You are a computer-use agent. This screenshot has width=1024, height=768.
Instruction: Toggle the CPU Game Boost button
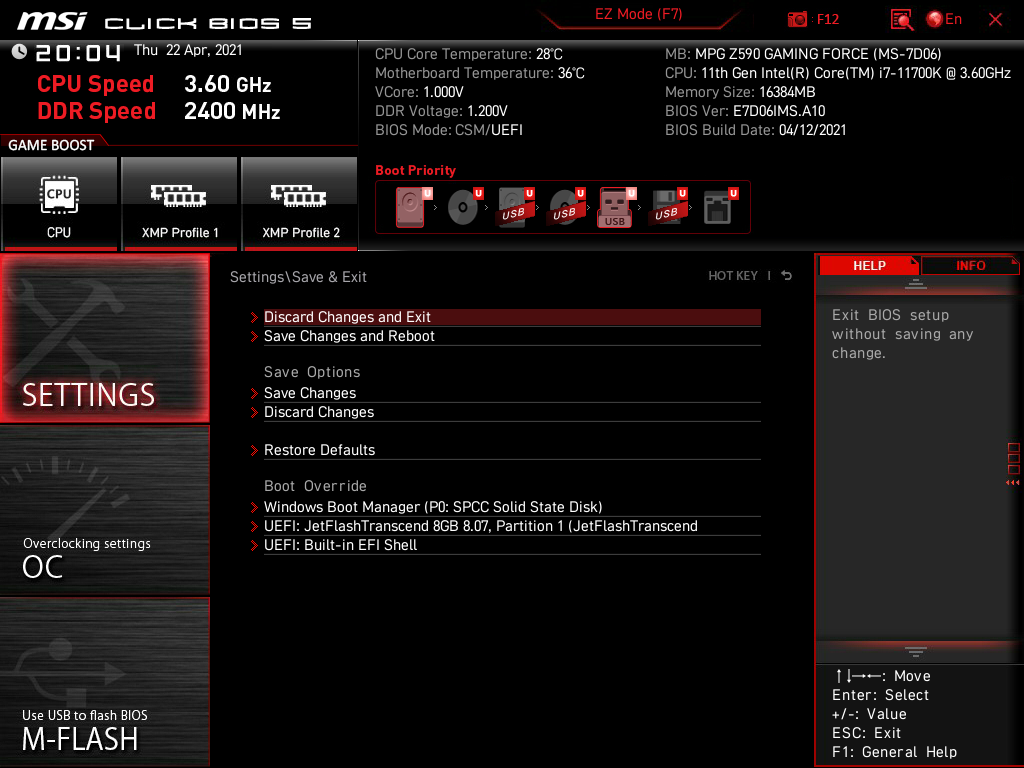59,204
